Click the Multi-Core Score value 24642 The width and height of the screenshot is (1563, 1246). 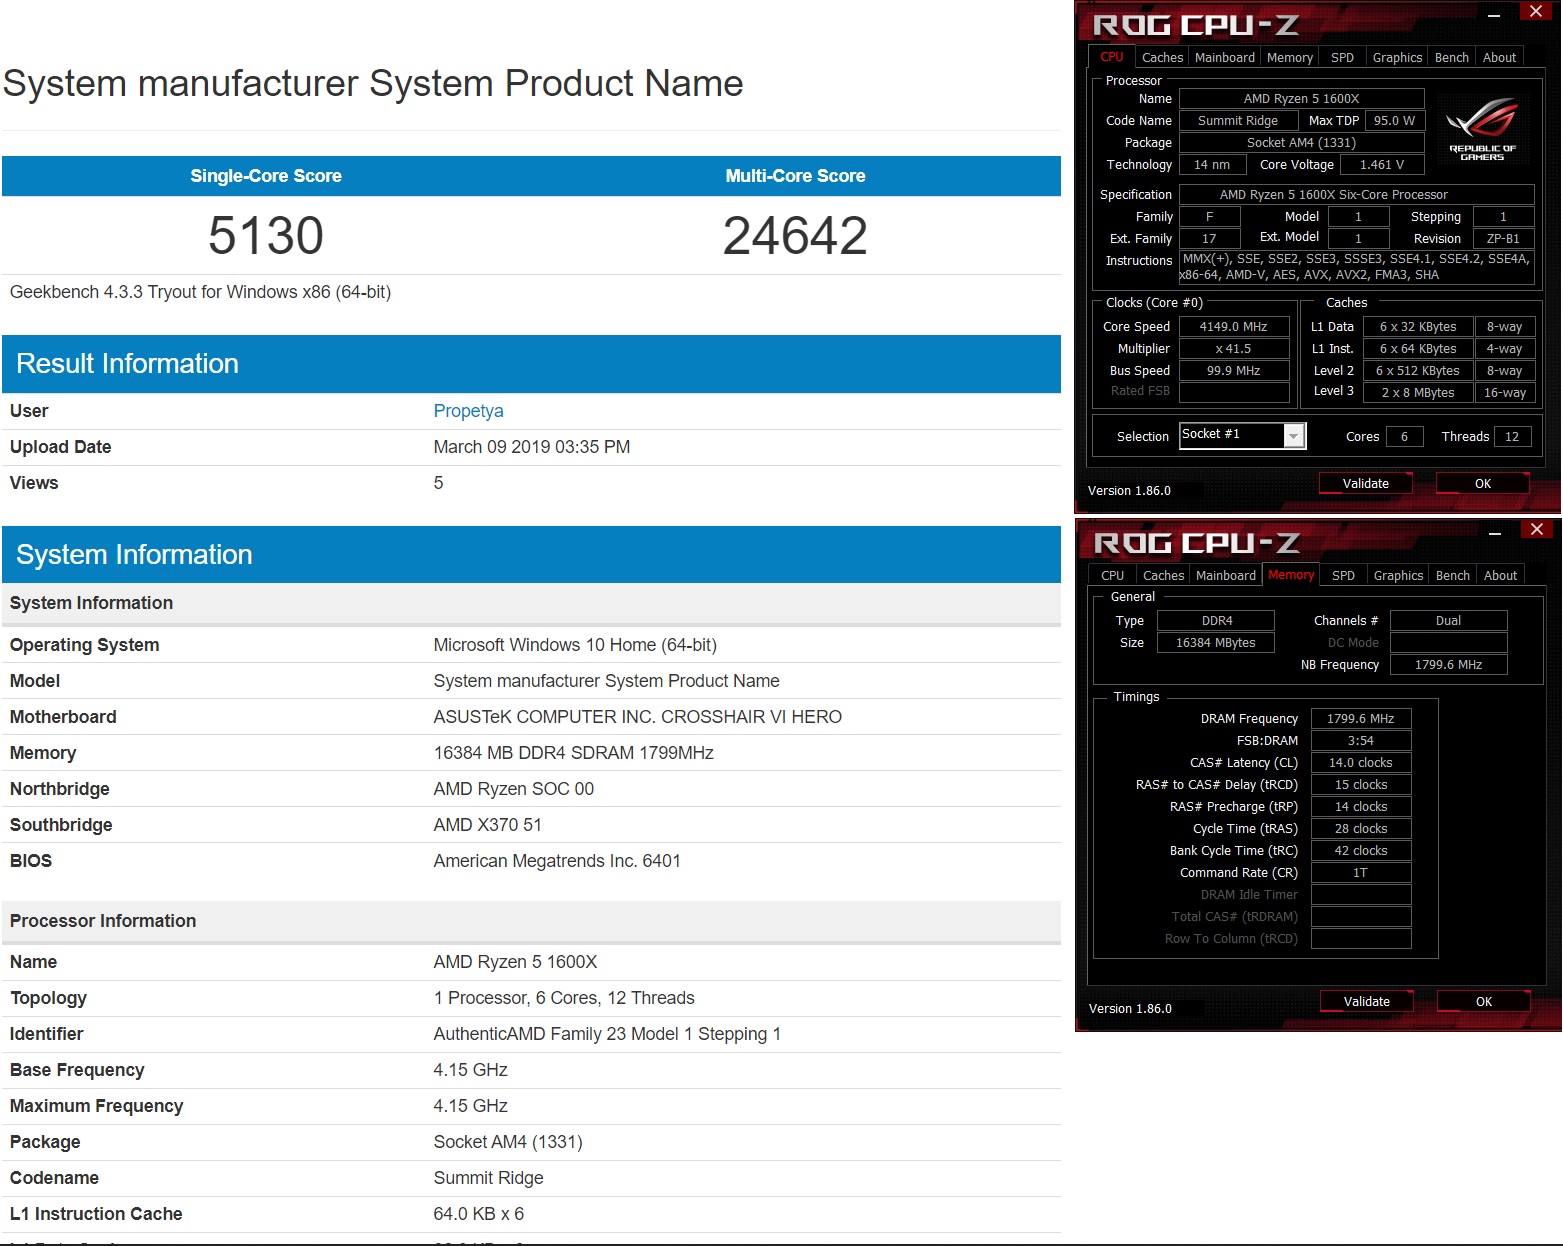(x=795, y=236)
